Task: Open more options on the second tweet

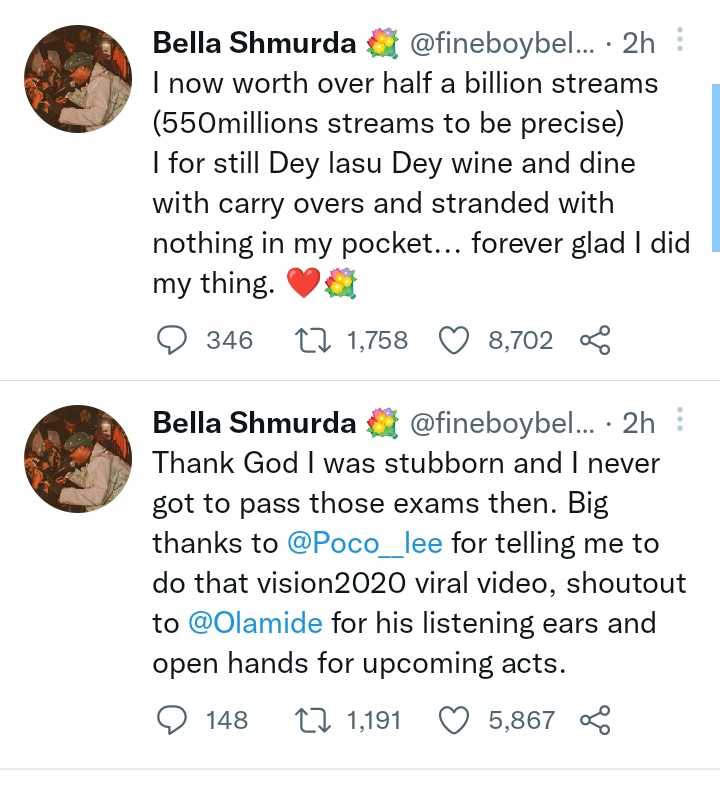Action: click(x=680, y=421)
